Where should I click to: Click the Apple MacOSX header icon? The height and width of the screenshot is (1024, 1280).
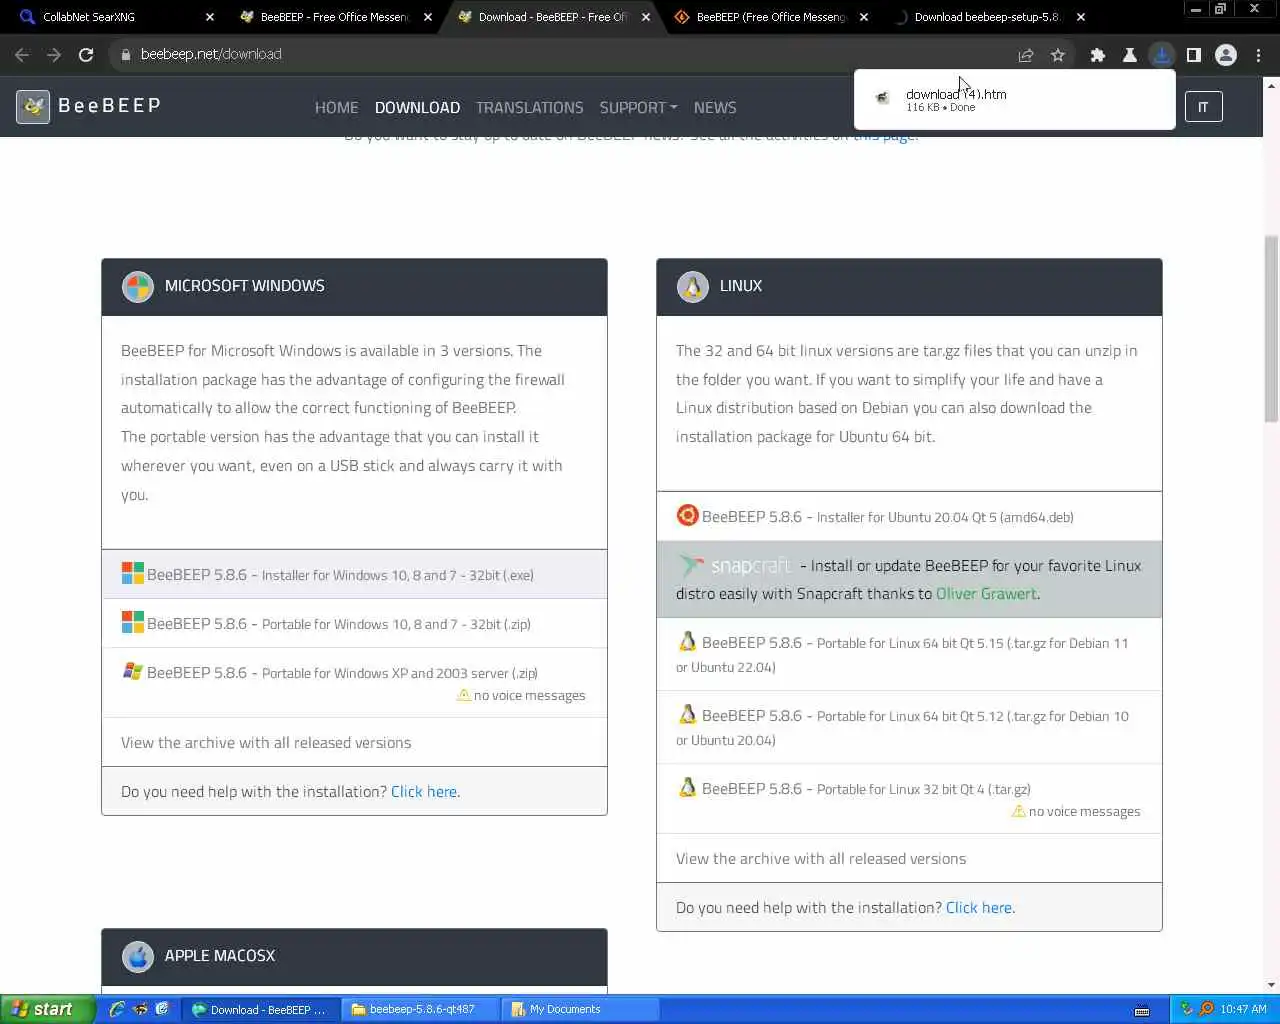pyautogui.click(x=137, y=956)
